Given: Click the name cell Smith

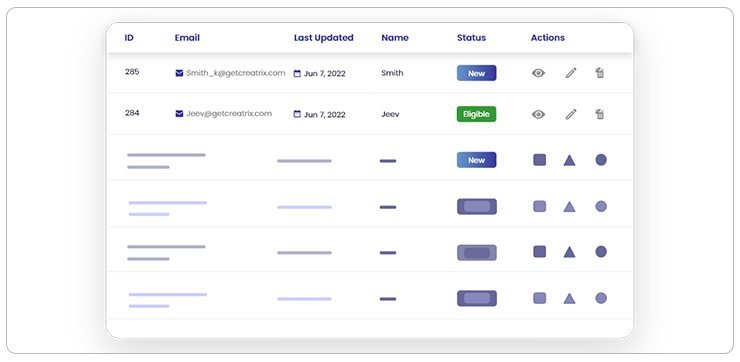Looking at the screenshot, I should (392, 73).
